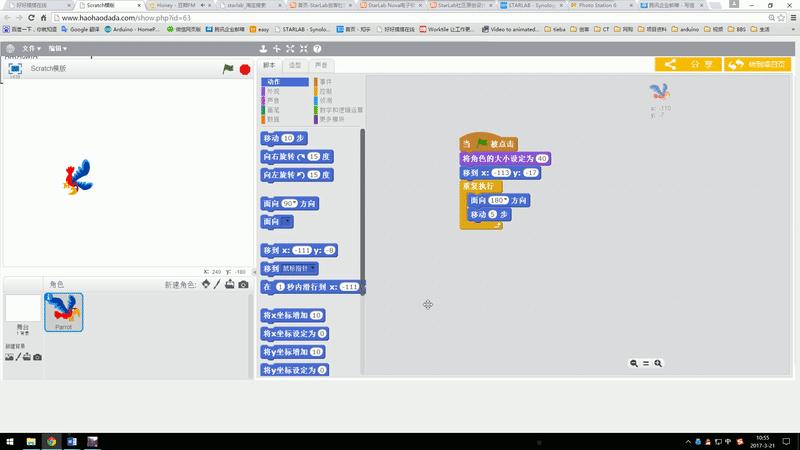This screenshot has height=450, width=800.
Task: Open Word from the taskbar
Action: click(72, 441)
